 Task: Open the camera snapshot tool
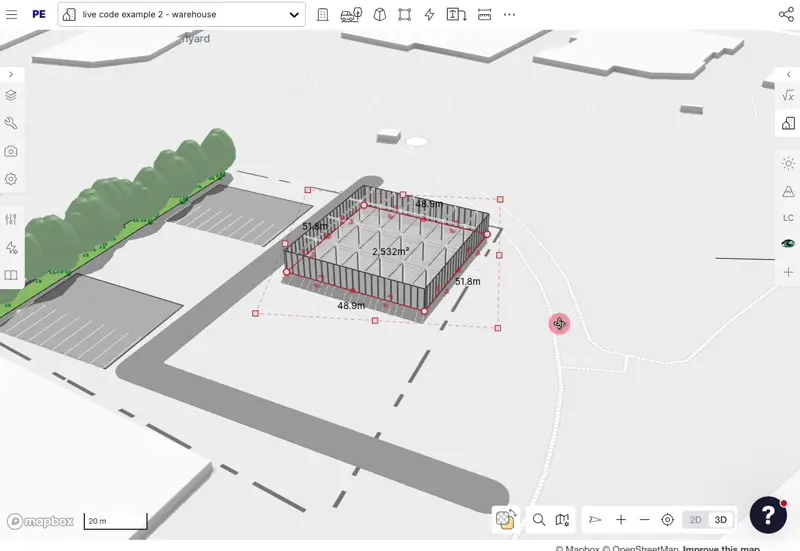click(x=11, y=151)
